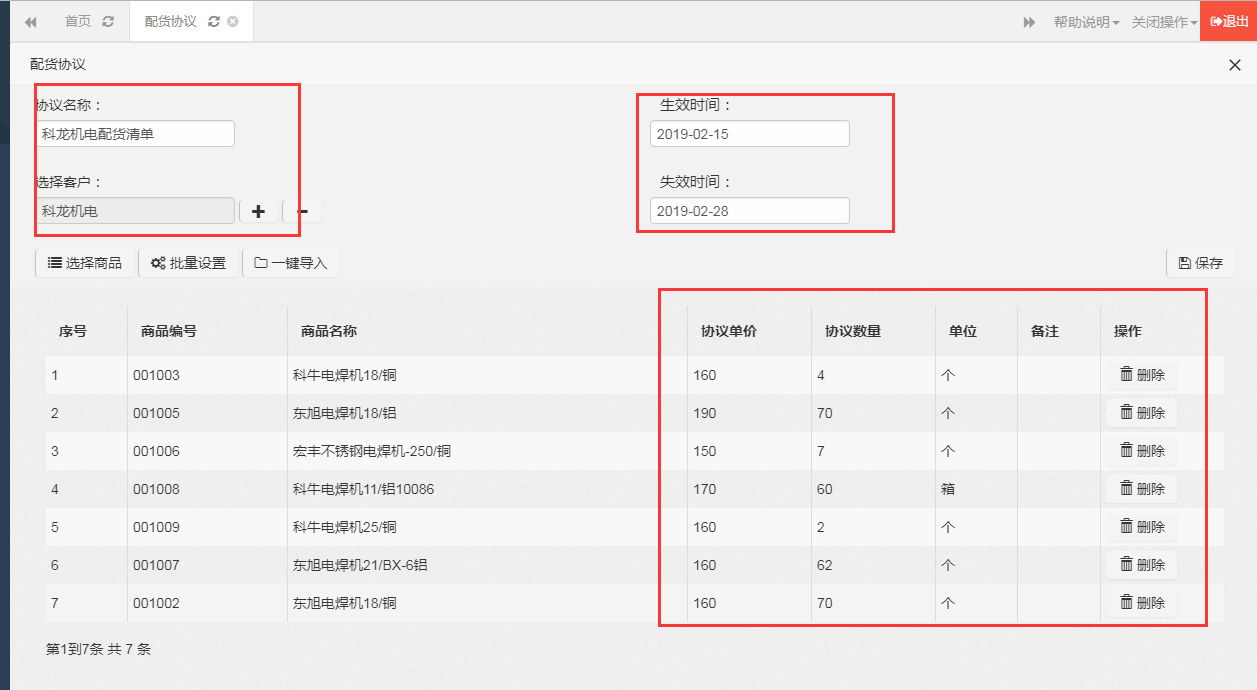
Task: Click the 商品编号 column header
Action: tap(169, 331)
